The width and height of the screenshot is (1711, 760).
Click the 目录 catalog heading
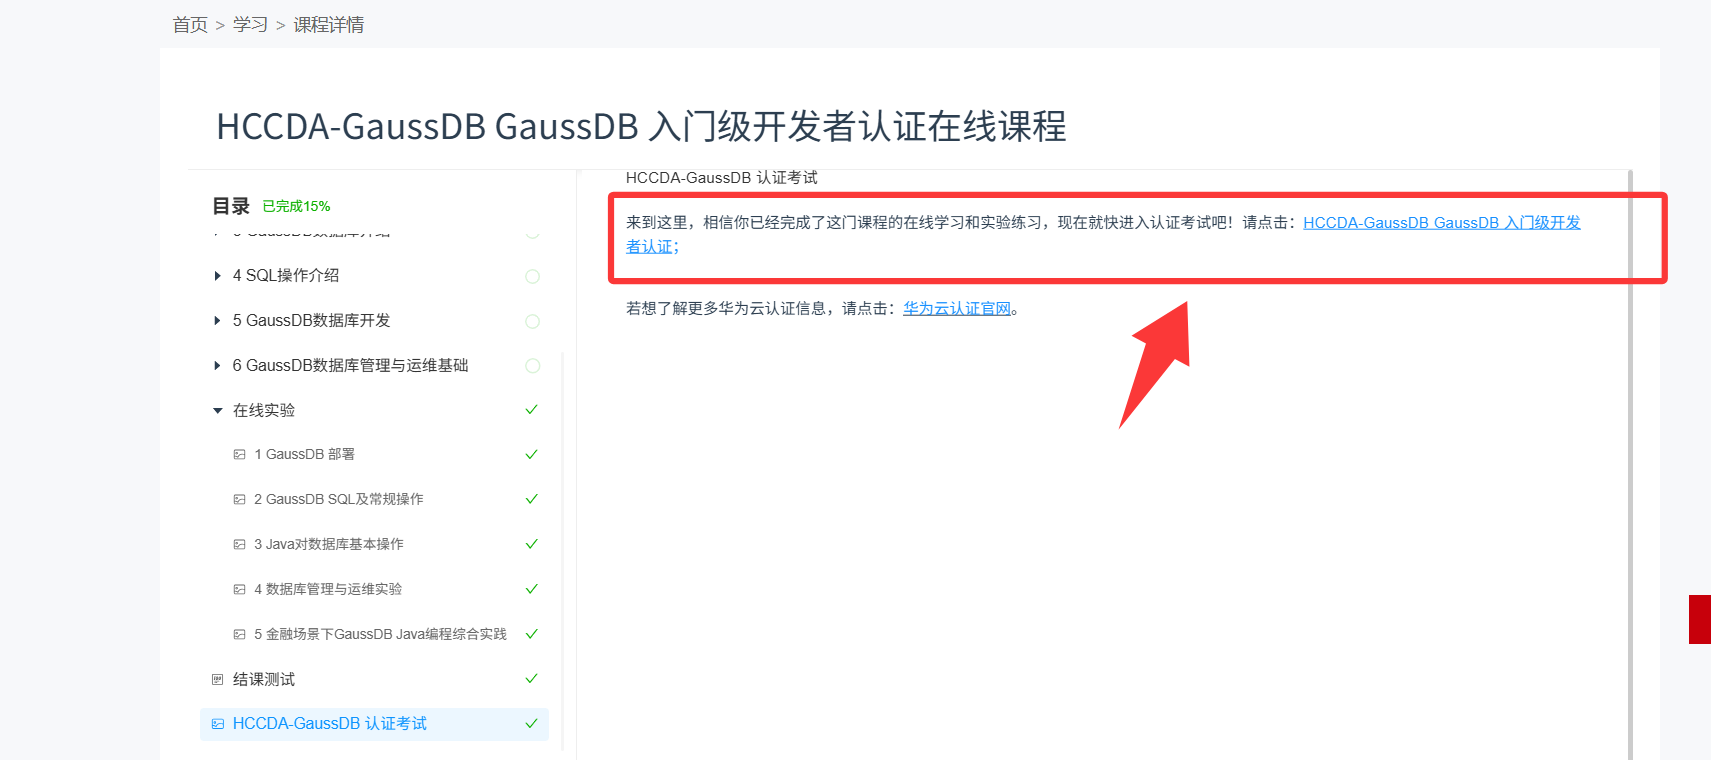pyautogui.click(x=231, y=206)
